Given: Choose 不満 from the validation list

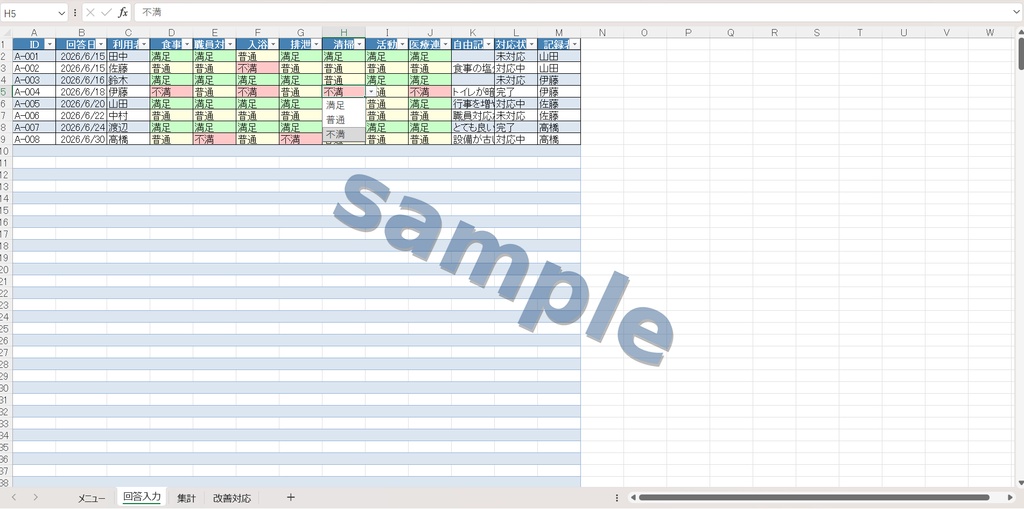Looking at the screenshot, I should click(x=344, y=135).
